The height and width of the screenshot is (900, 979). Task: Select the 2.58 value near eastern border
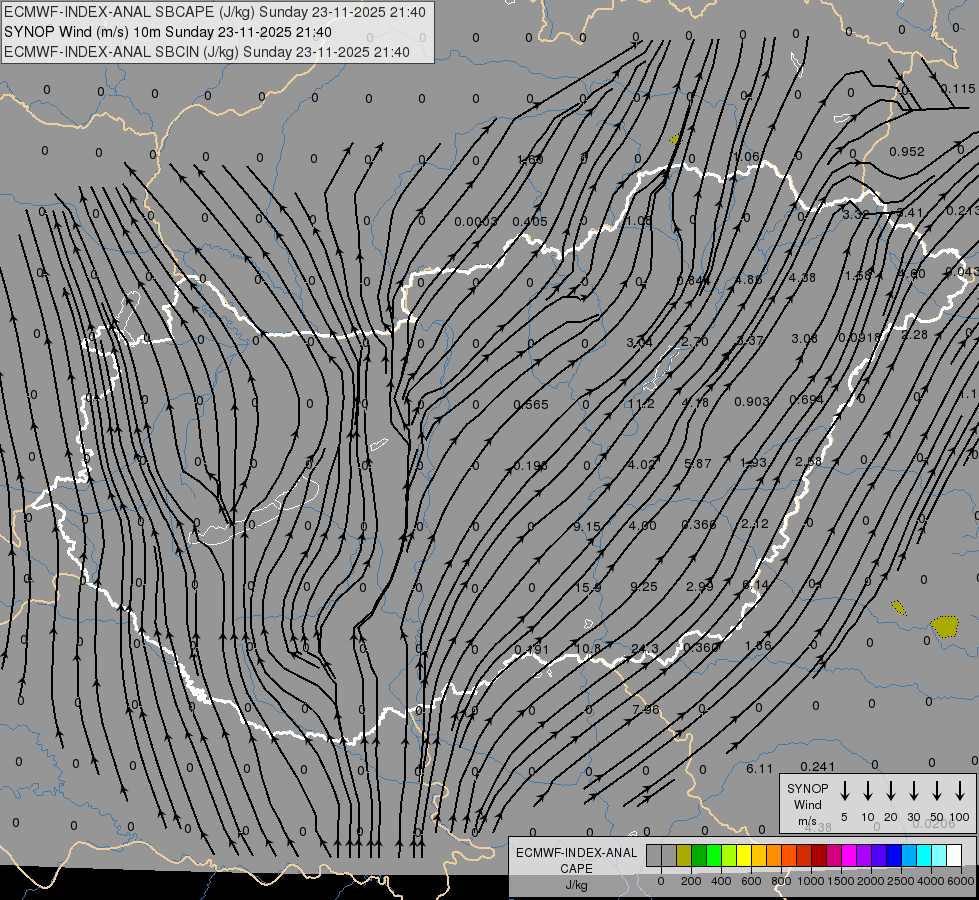click(x=809, y=462)
